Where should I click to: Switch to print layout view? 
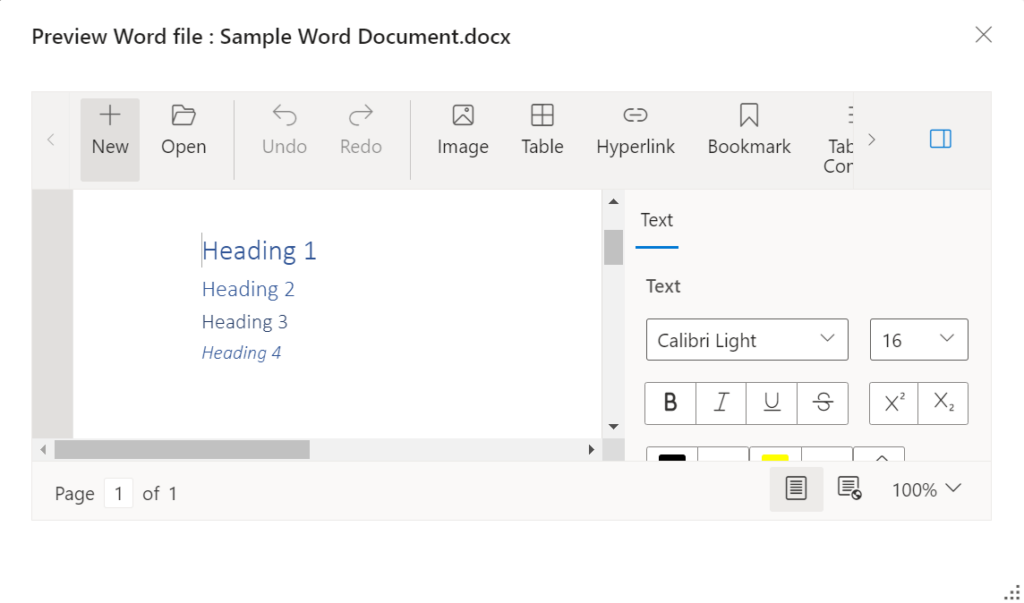click(x=796, y=489)
